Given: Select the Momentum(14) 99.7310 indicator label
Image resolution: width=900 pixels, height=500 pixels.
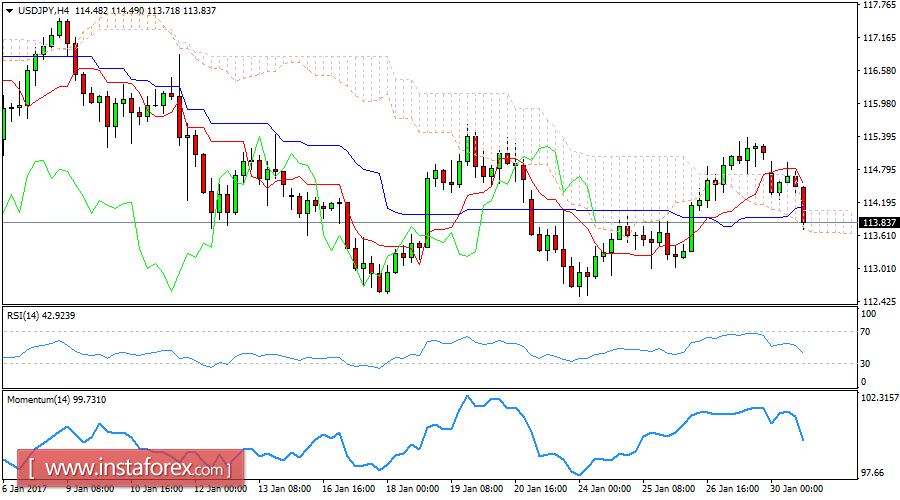Looking at the screenshot, I should pyautogui.click(x=56, y=400).
